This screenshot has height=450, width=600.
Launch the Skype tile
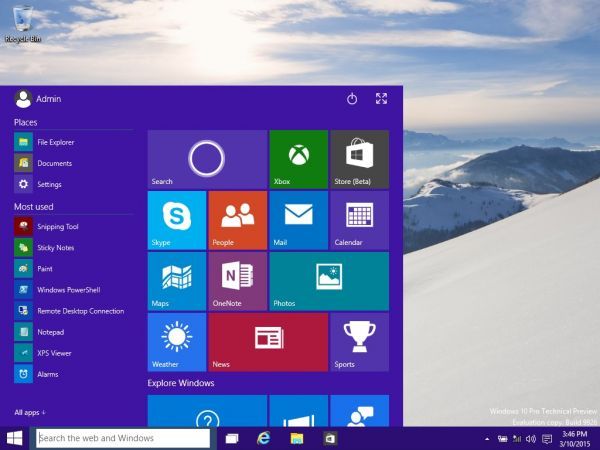pos(177,220)
